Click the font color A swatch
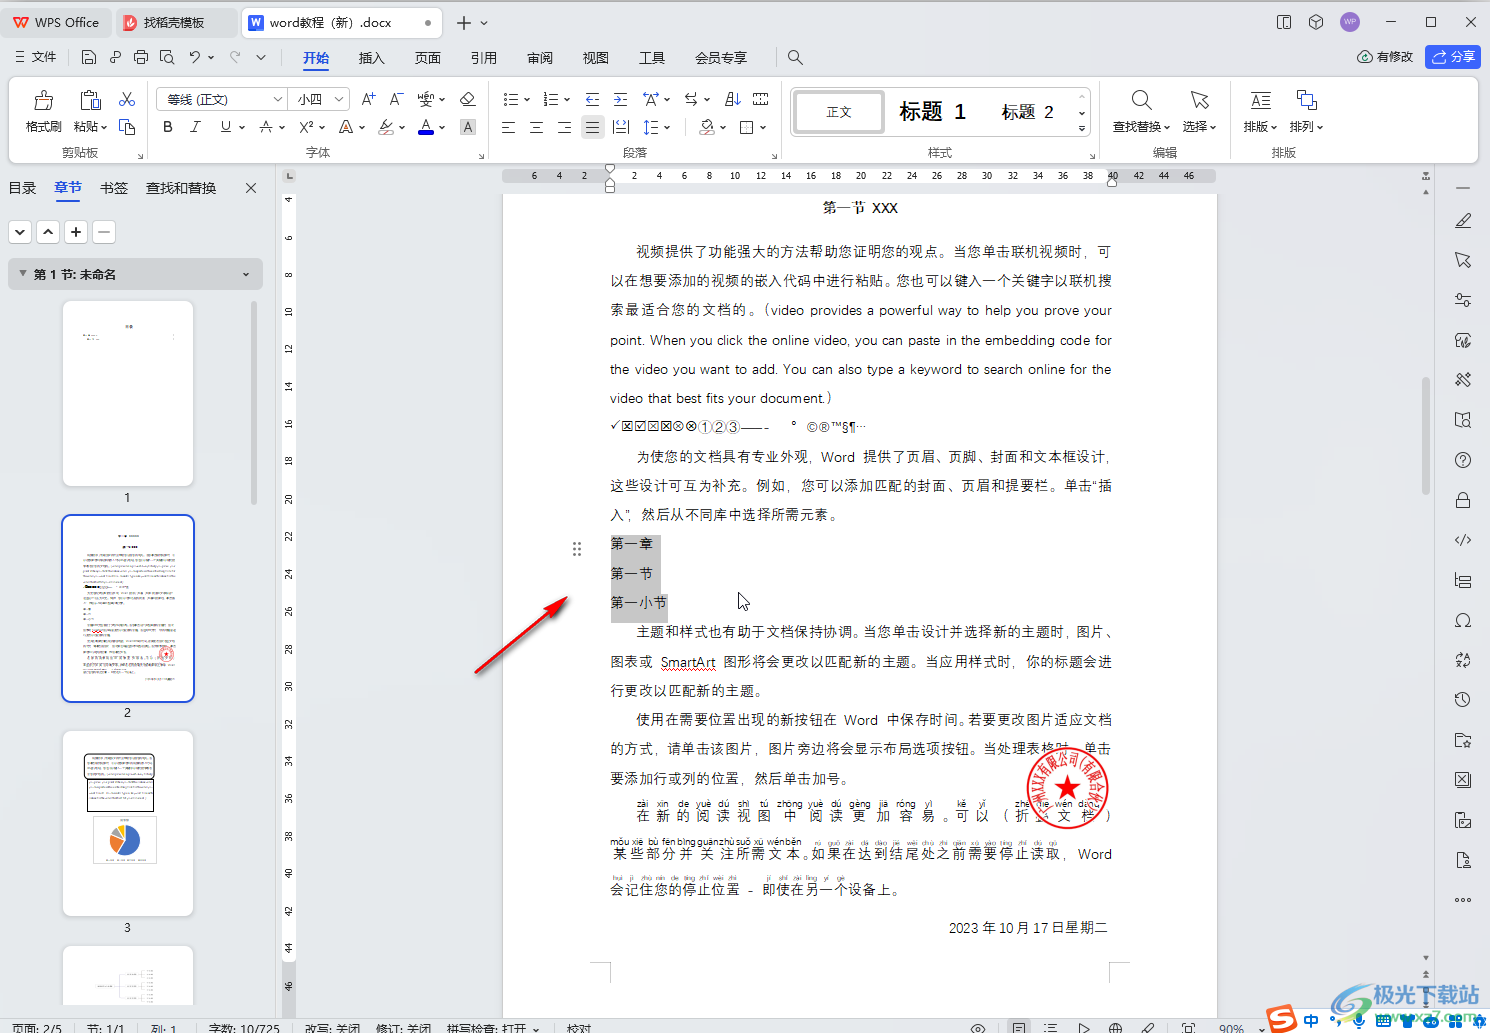Viewport: 1490px width, 1033px height. coord(426,127)
